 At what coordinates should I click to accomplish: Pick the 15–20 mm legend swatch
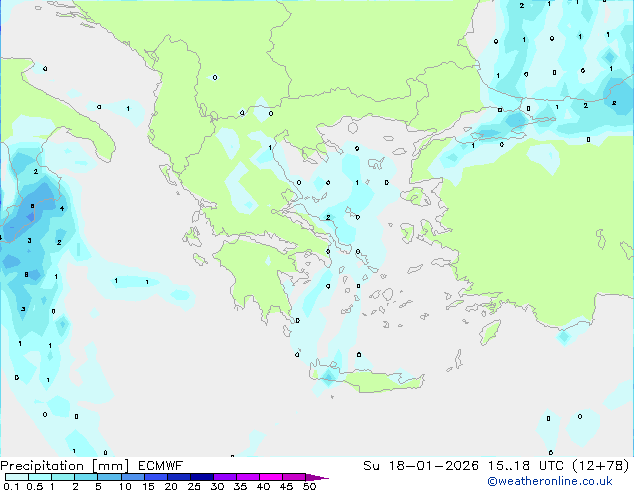156,477
